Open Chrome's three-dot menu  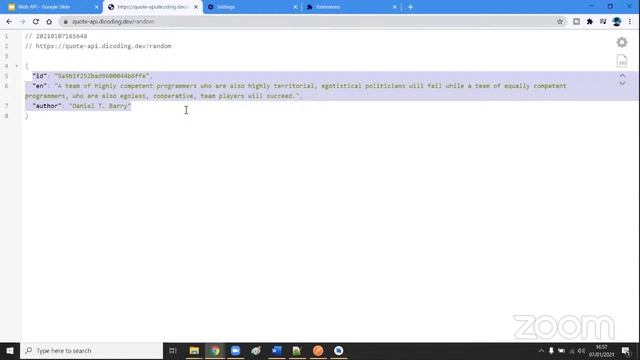click(630, 22)
